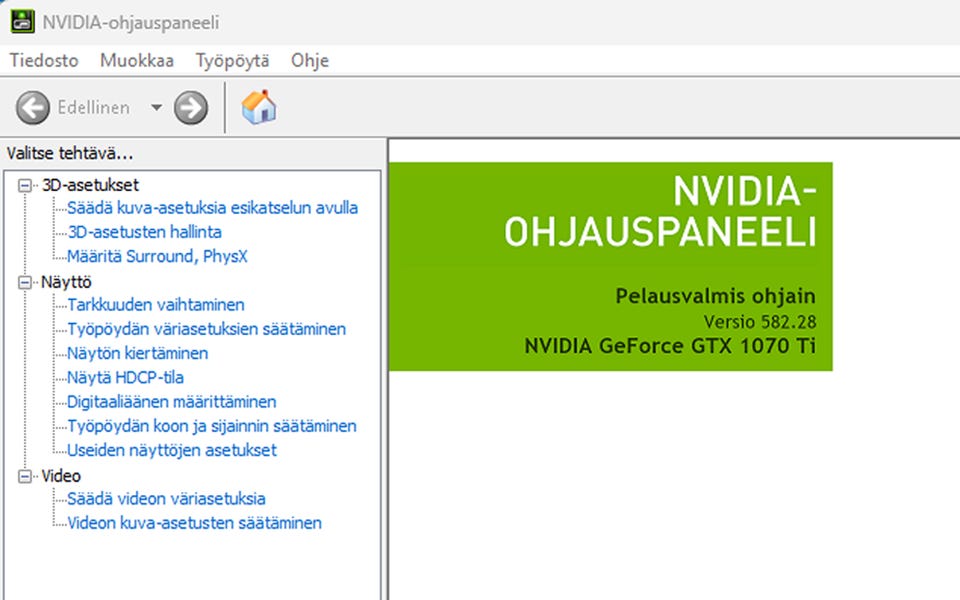
Task: Open Näytä HDCP-tila
Action: 126,377
